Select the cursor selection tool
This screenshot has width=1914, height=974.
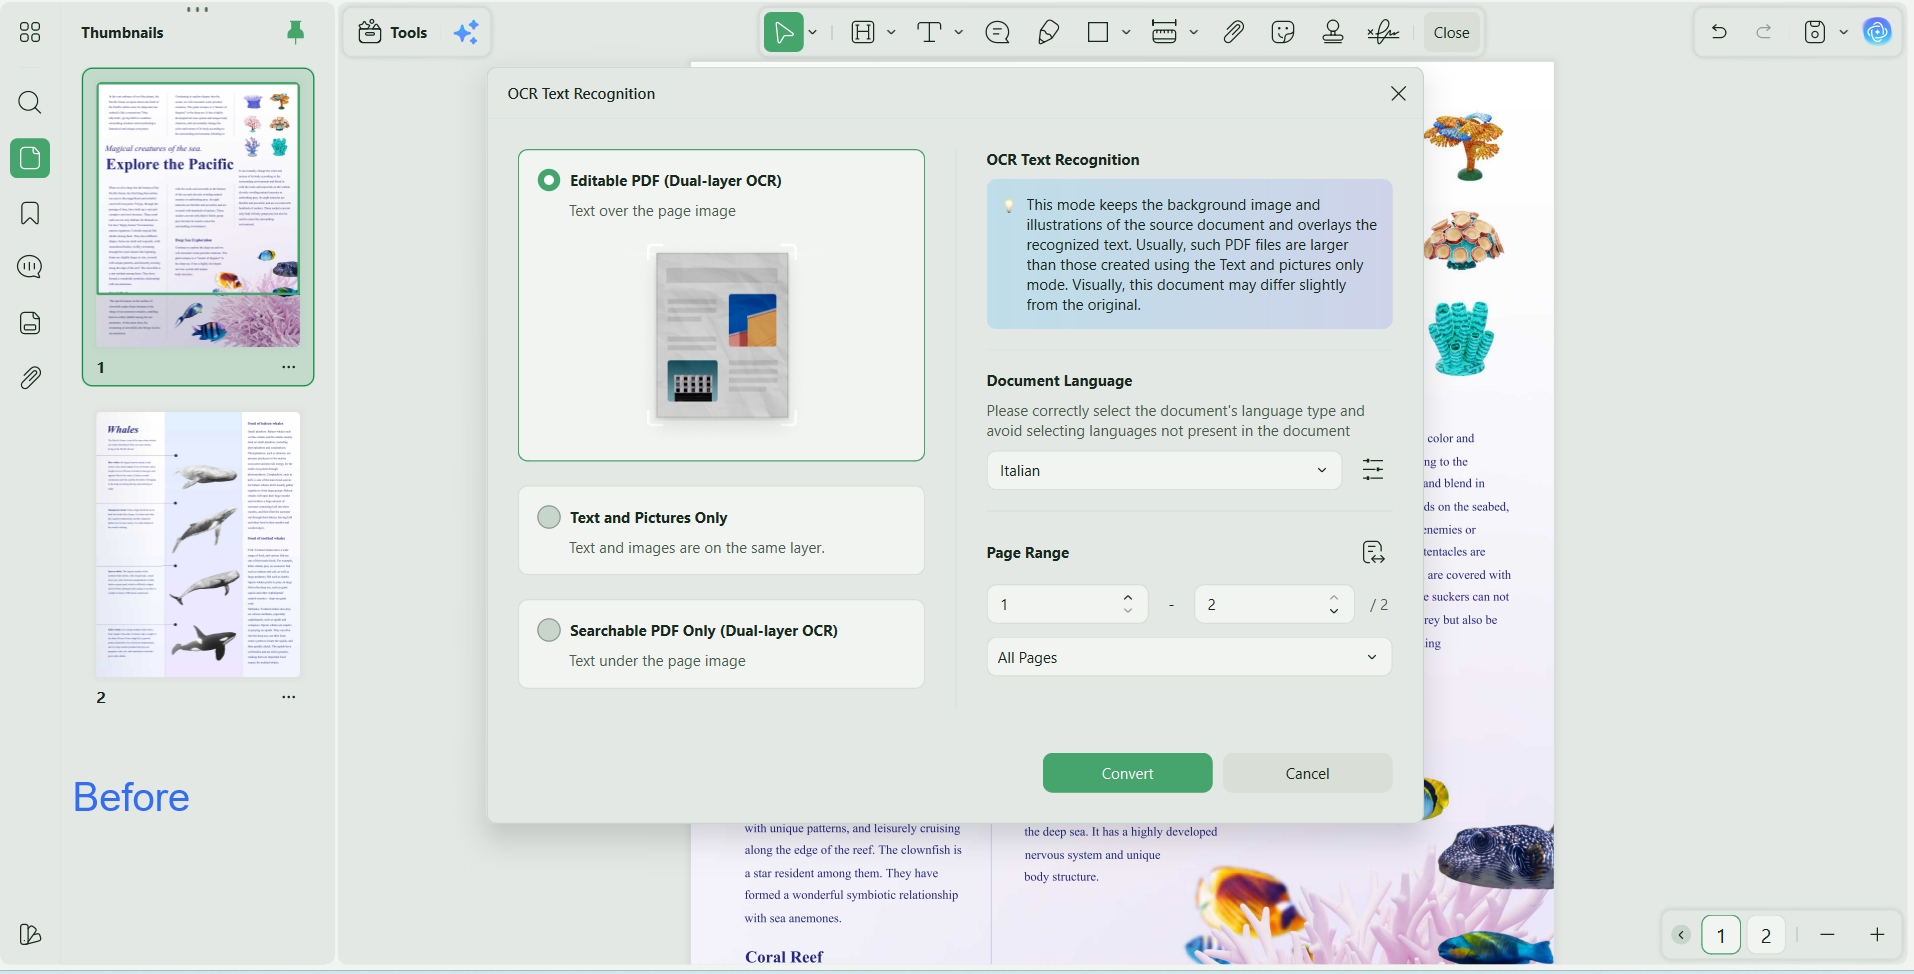[784, 32]
